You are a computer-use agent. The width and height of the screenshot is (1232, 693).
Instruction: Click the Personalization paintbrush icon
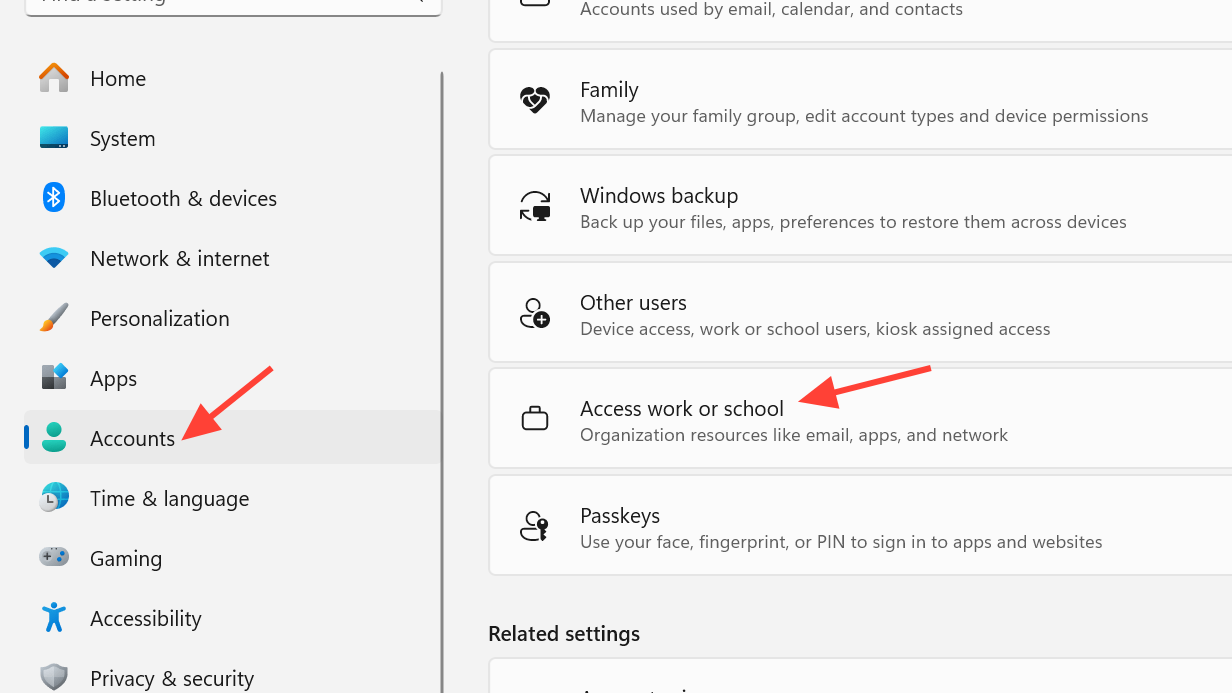(54, 318)
